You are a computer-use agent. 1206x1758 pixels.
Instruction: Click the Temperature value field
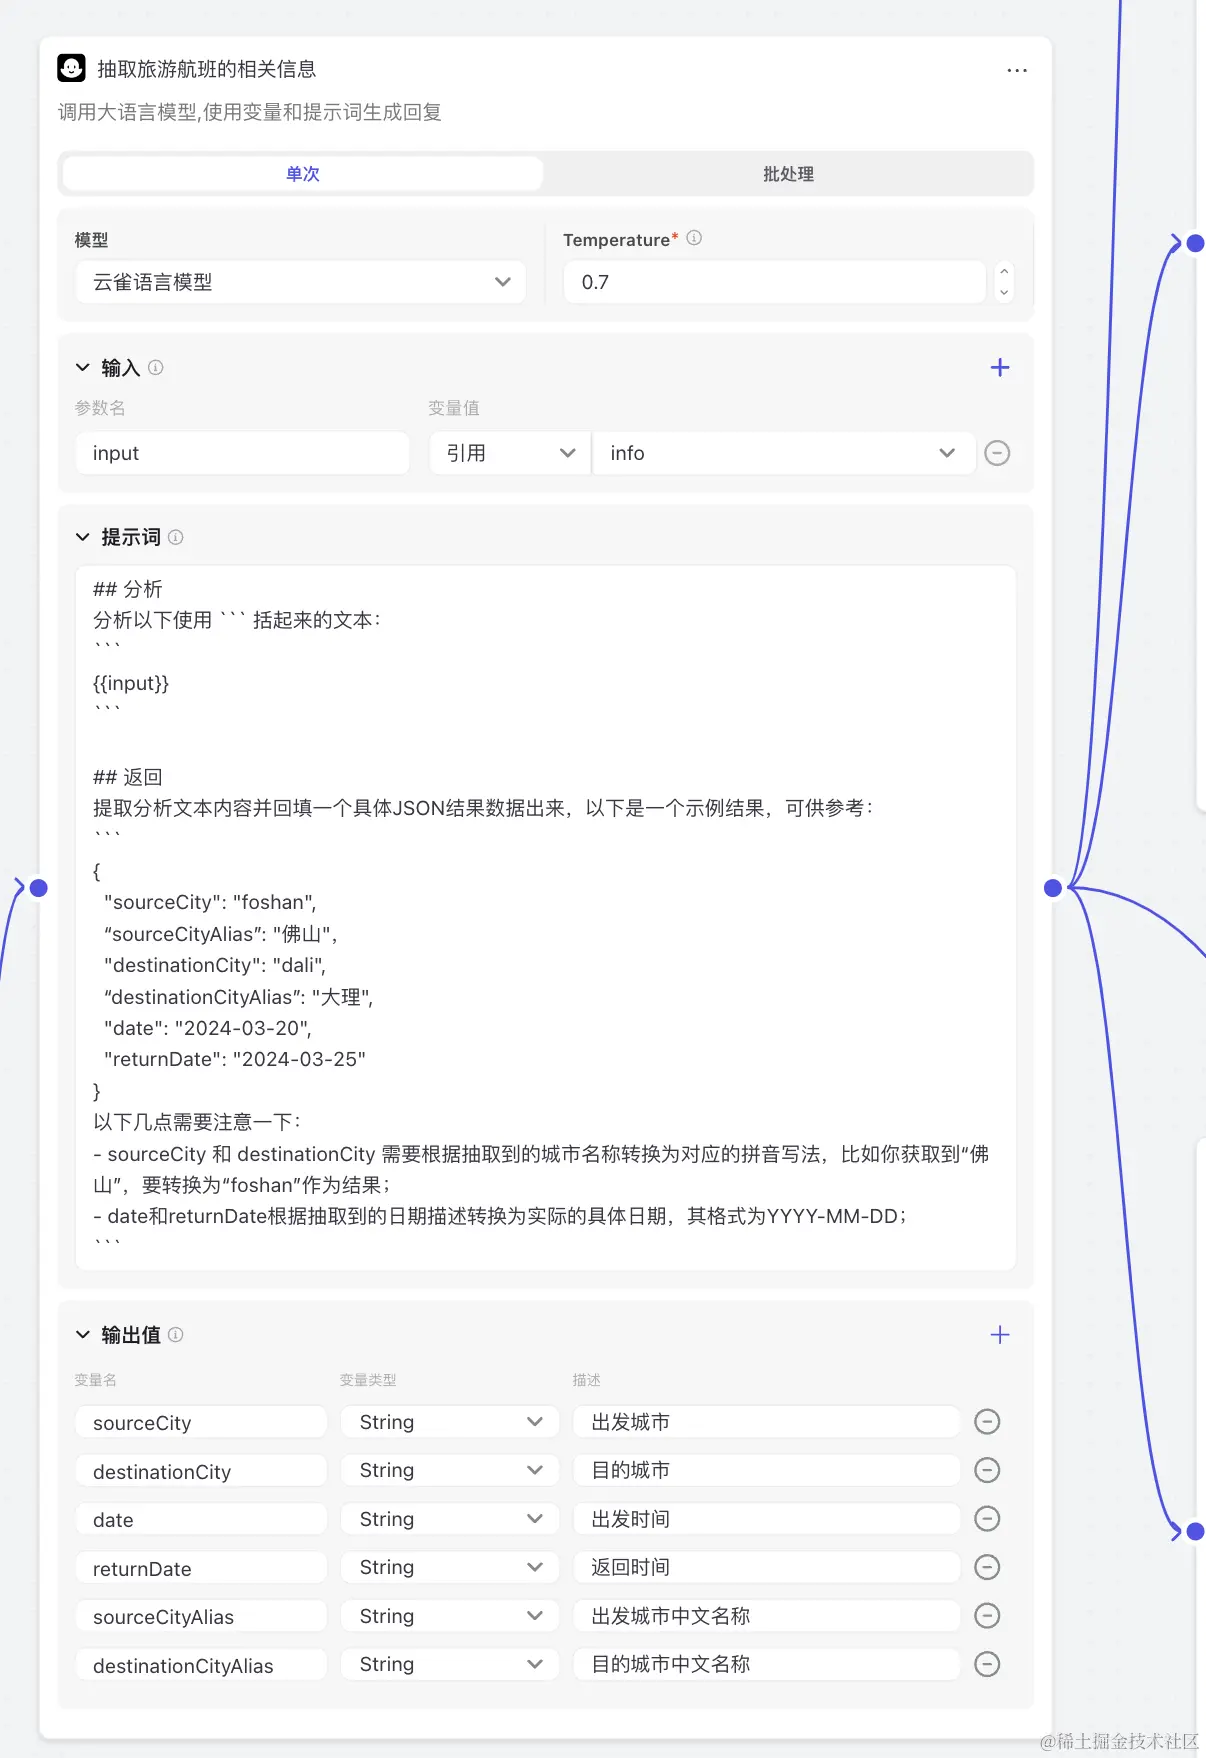[775, 282]
